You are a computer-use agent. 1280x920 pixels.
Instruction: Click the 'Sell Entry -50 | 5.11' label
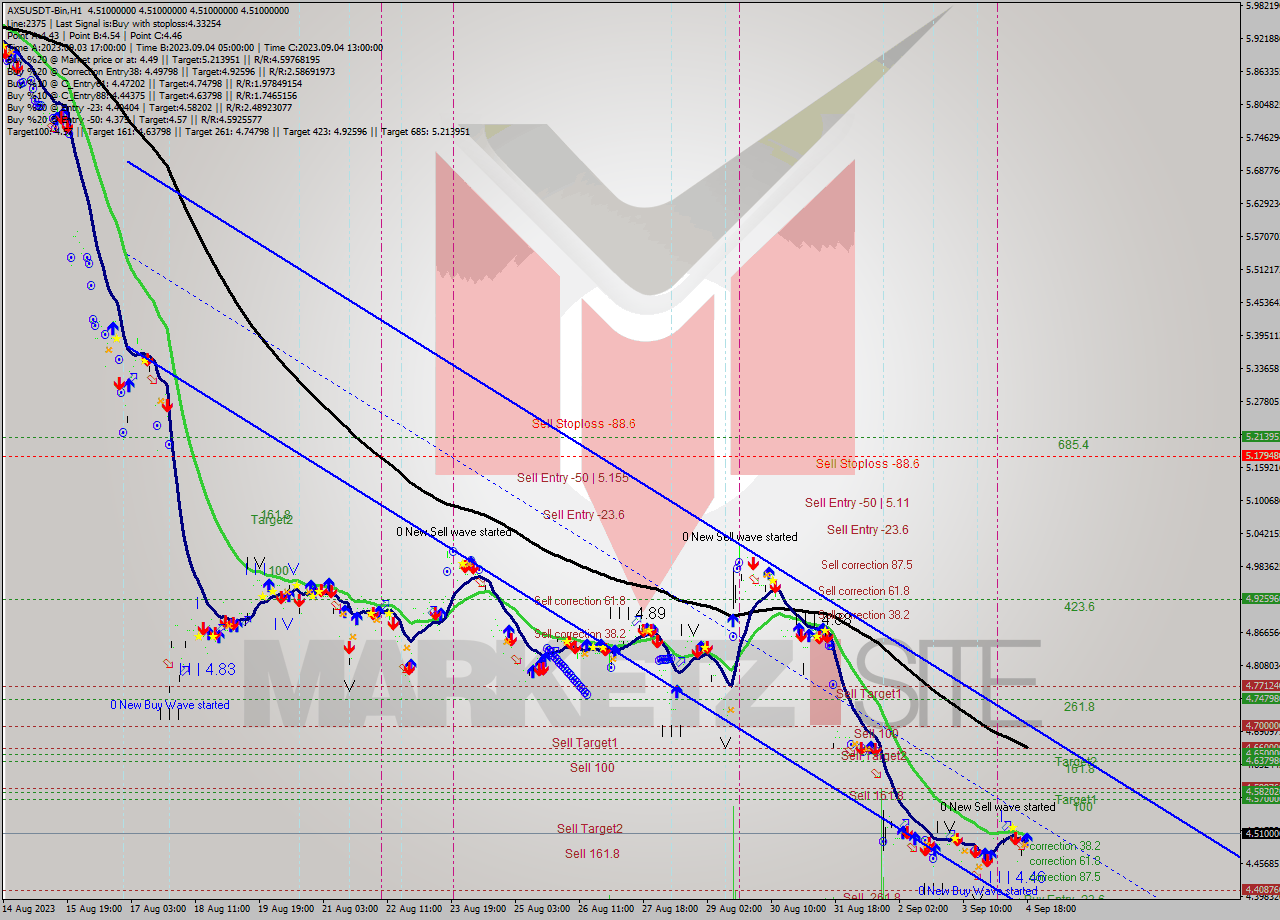tap(857, 503)
